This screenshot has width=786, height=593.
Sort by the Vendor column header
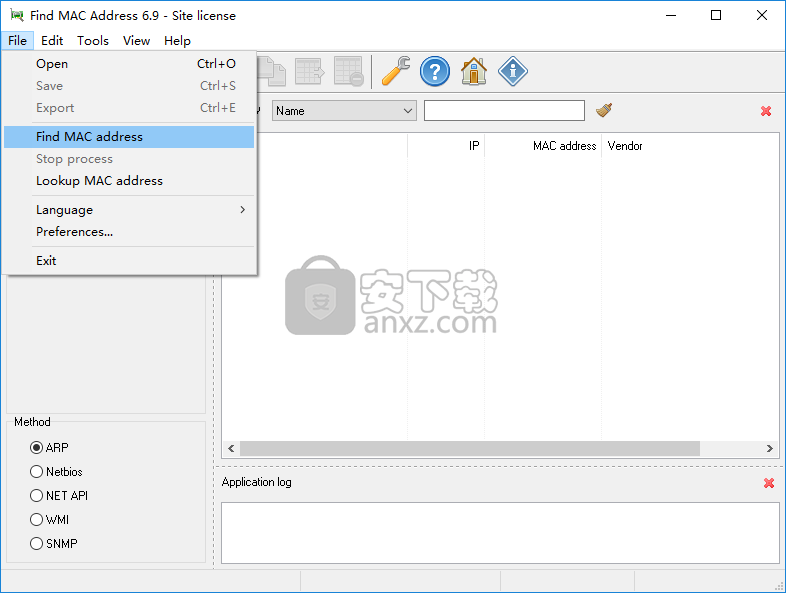tap(690, 146)
